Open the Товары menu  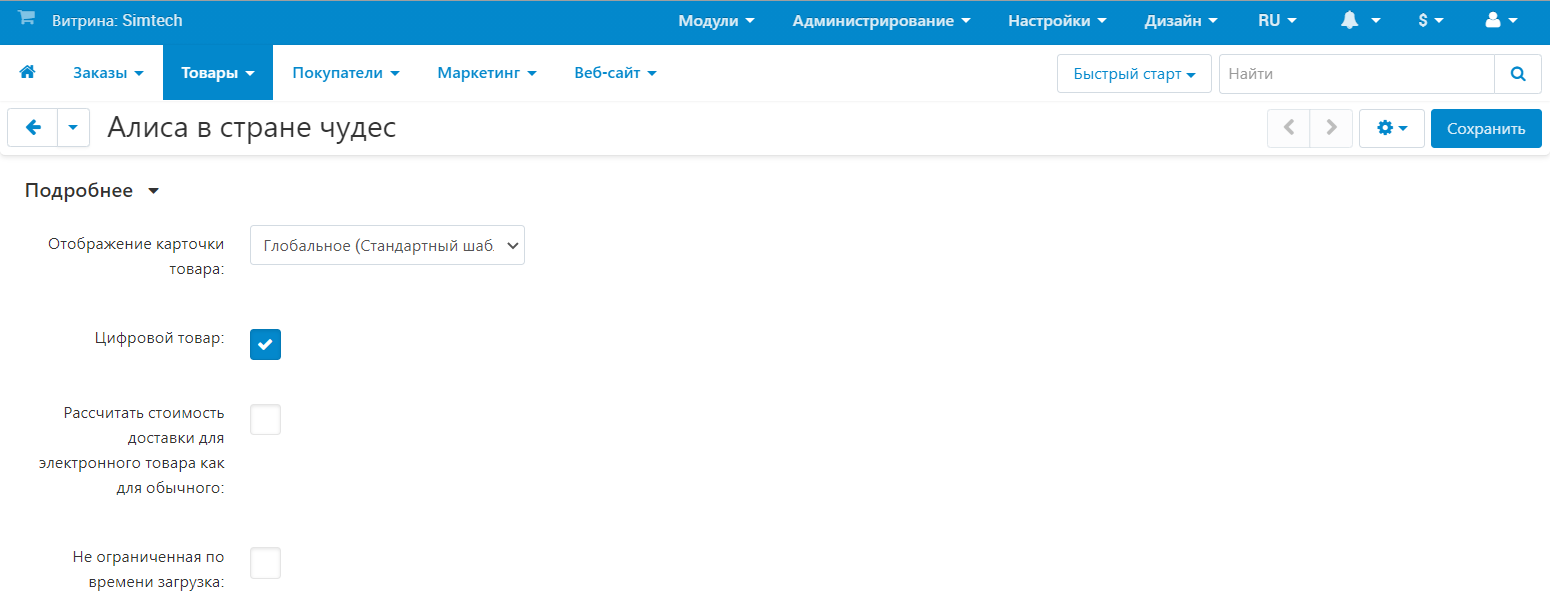pos(217,73)
